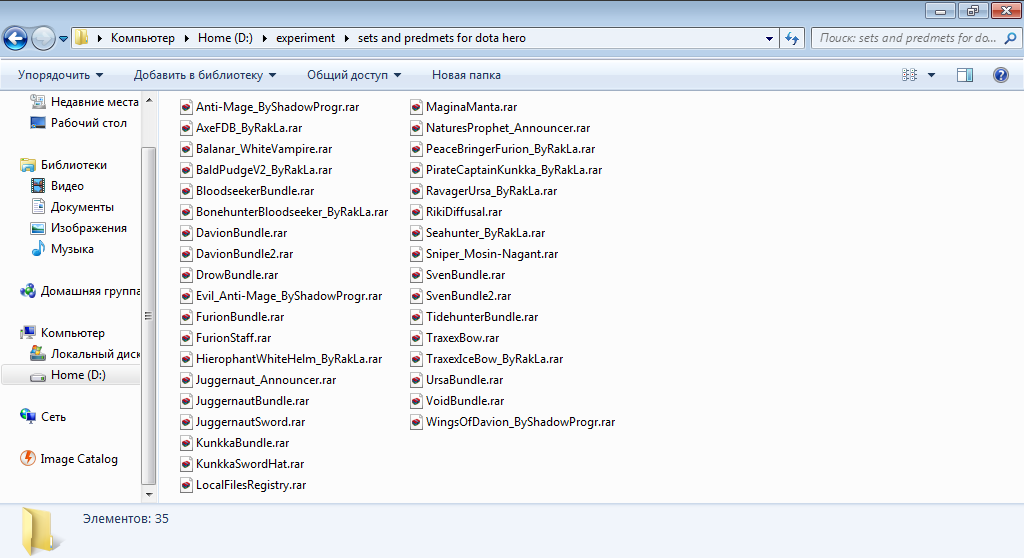Select the MaginaManta.rar archive icon

[416, 107]
